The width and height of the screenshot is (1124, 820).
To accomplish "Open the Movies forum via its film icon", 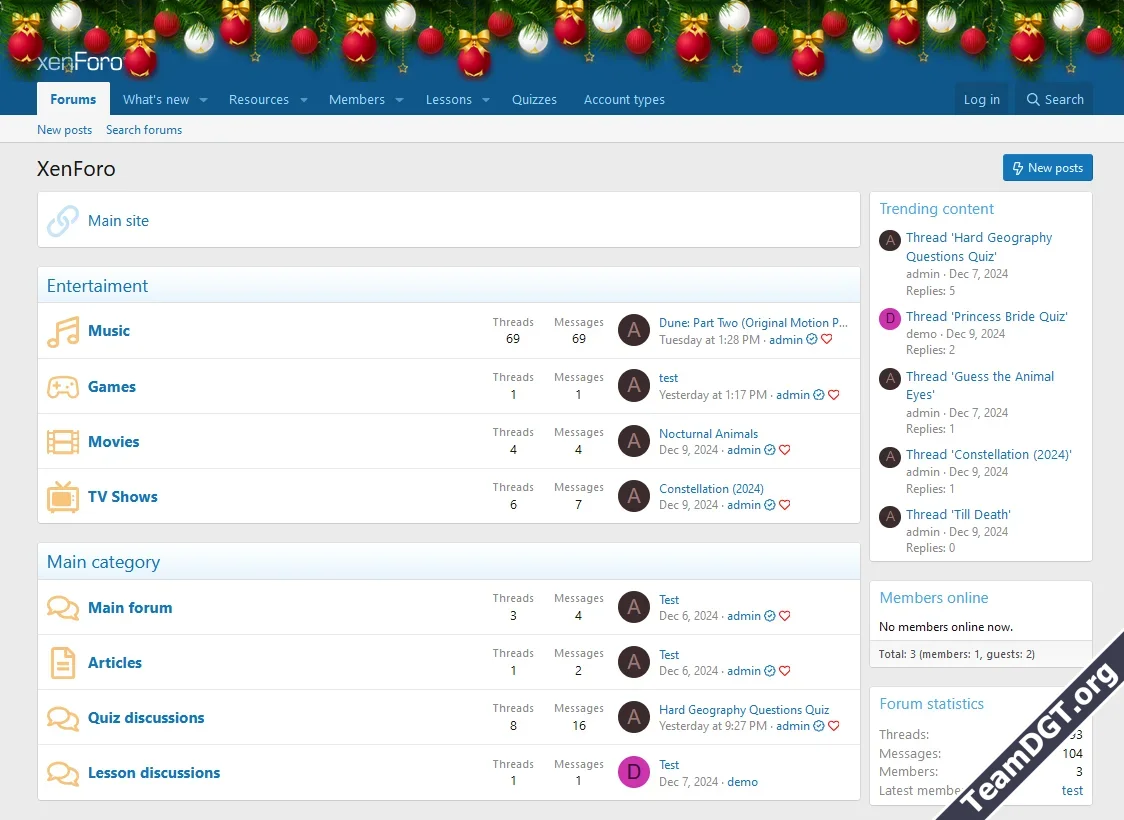I will coord(62,441).
